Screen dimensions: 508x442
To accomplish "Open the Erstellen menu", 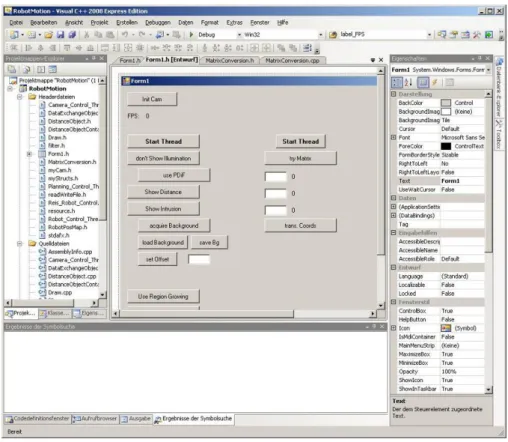I will coord(127,22).
